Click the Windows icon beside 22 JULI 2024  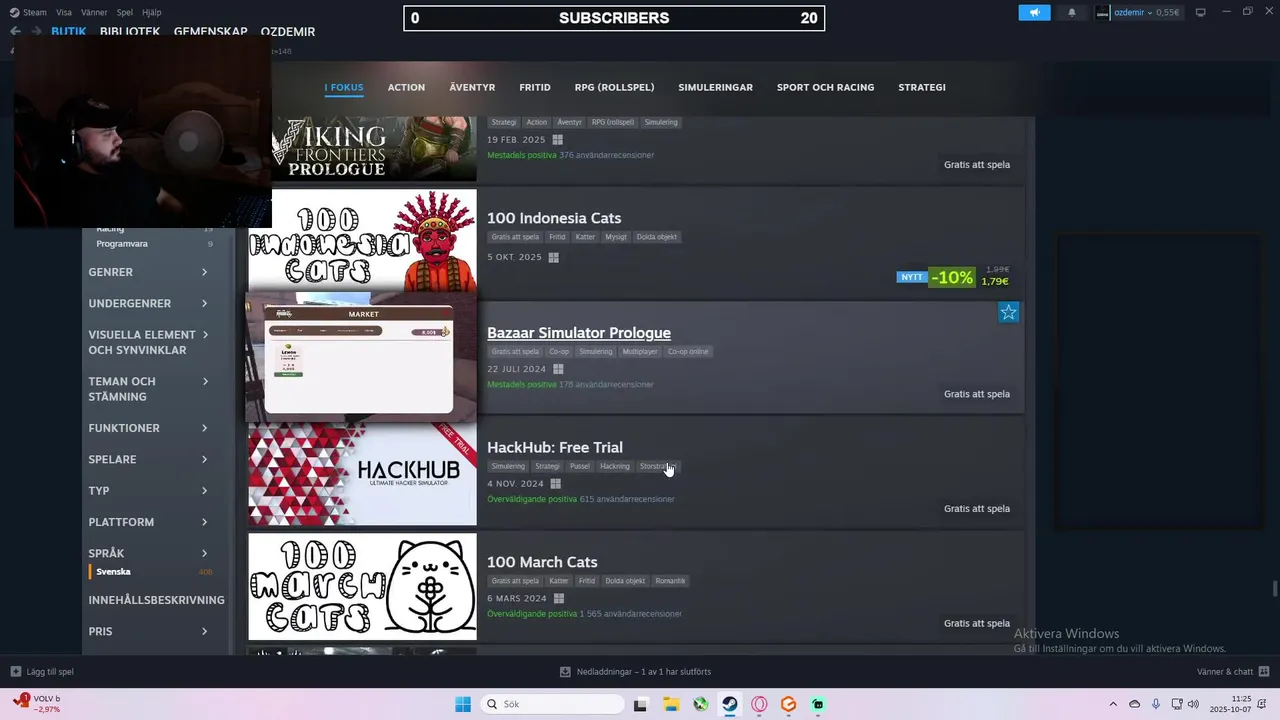pyautogui.click(x=558, y=369)
